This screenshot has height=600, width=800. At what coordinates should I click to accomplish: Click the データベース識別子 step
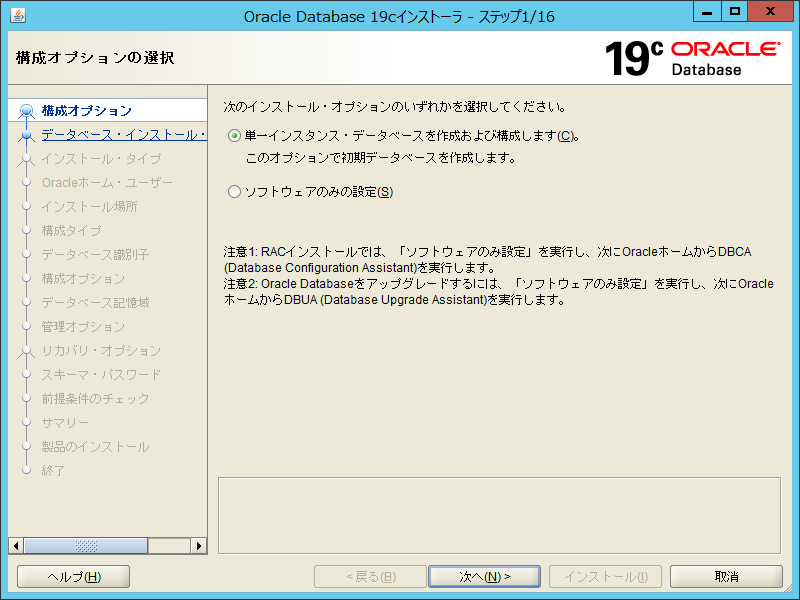tap(95, 255)
